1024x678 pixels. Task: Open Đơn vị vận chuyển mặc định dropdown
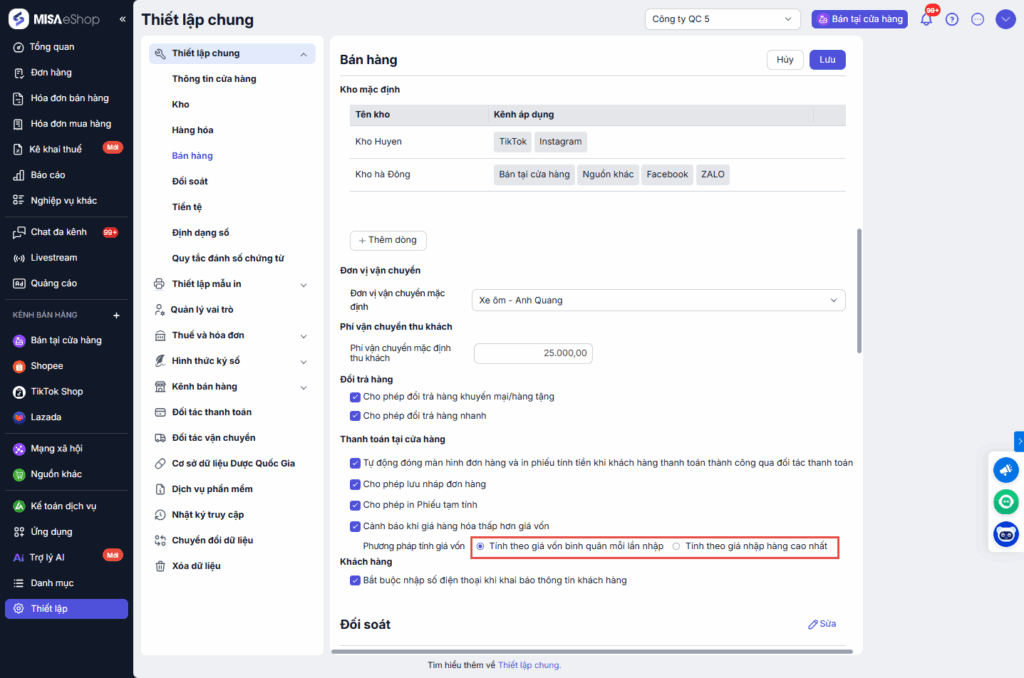tap(658, 300)
